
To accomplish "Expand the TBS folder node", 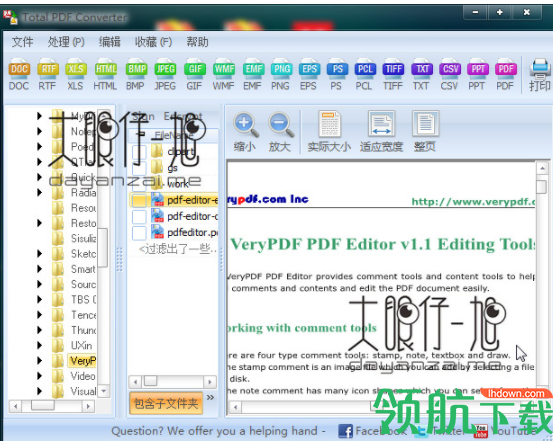I will [40, 300].
